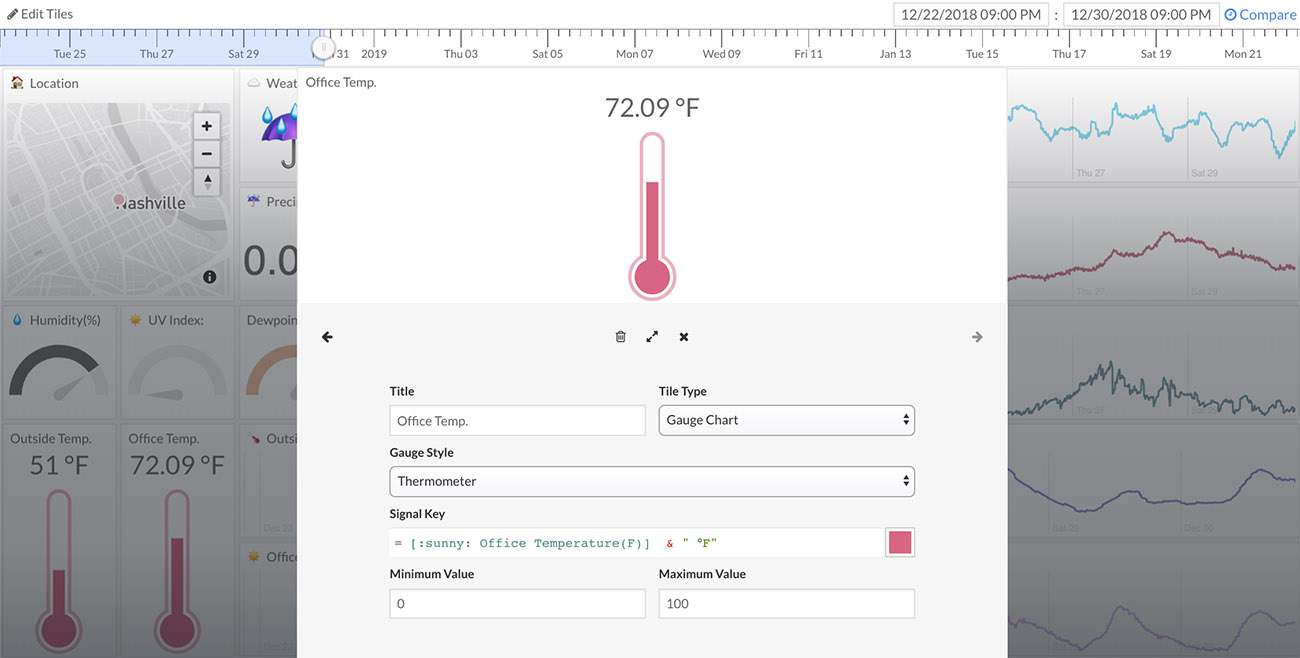Image resolution: width=1300 pixels, height=658 pixels.
Task: Click the timeline slider handle
Action: pyautogui.click(x=325, y=47)
